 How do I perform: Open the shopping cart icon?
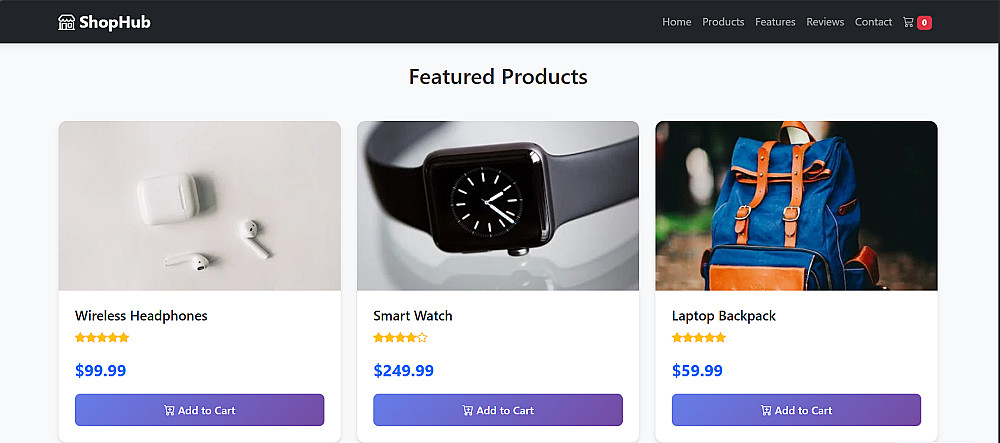908,22
